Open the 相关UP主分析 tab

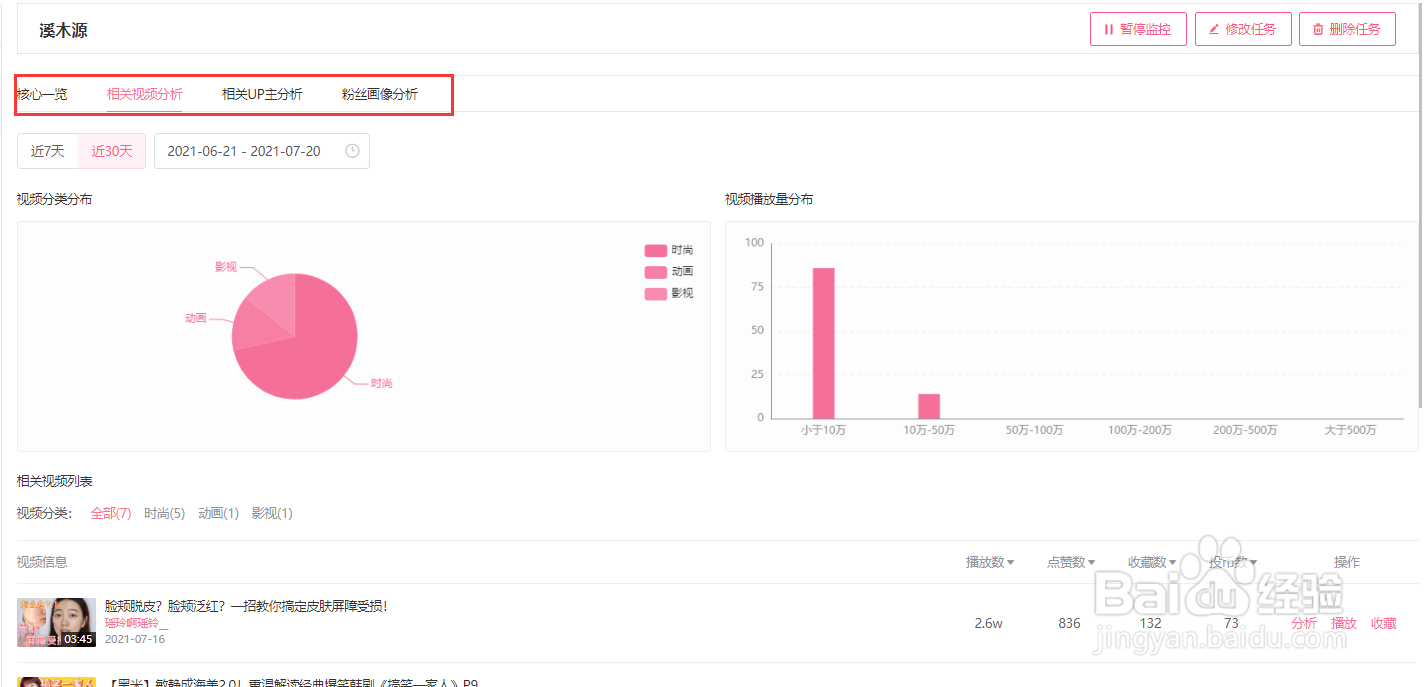[262, 94]
